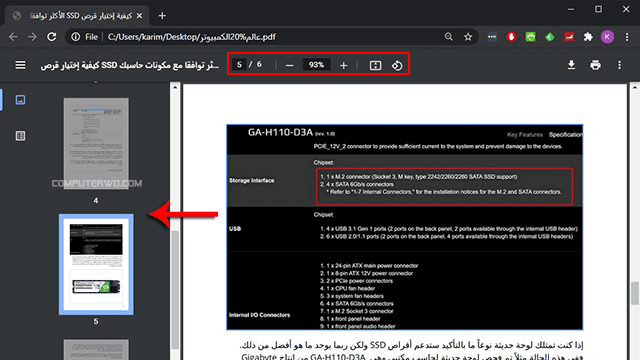Click Key Features text in image
The height and width of the screenshot is (360, 640).
[x=524, y=135]
